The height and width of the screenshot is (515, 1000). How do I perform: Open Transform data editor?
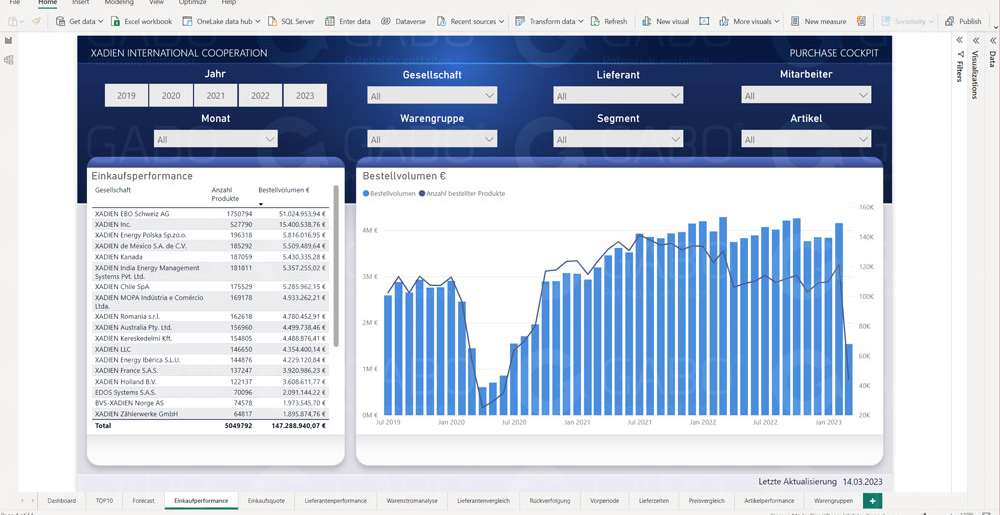[x=549, y=21]
